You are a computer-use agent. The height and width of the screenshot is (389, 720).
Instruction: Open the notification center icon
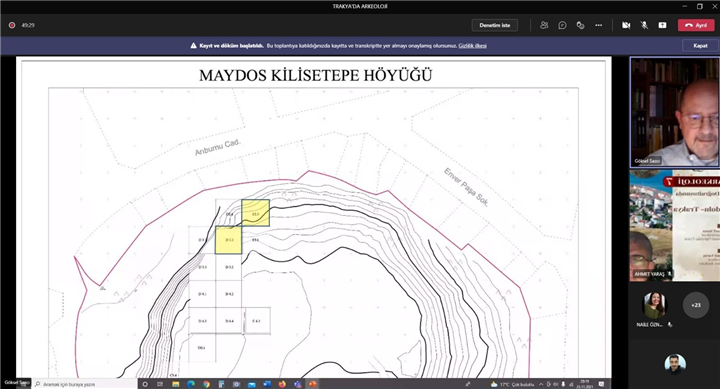[602, 384]
